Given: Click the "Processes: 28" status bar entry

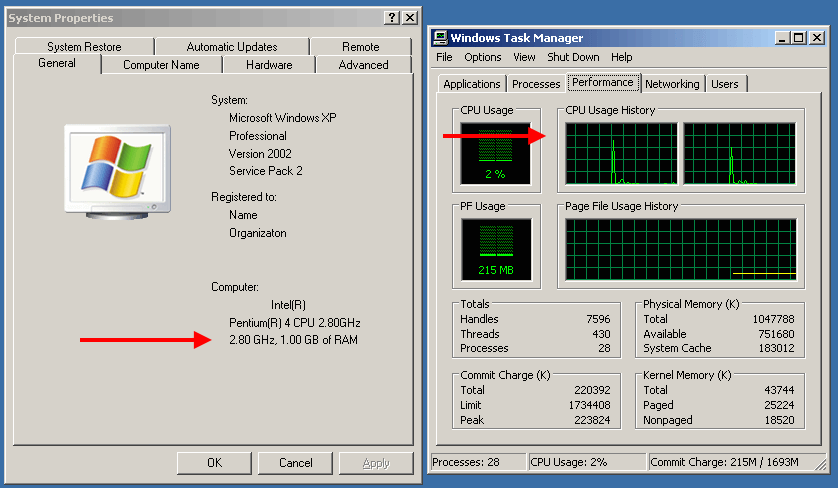Looking at the screenshot, I should [478, 462].
